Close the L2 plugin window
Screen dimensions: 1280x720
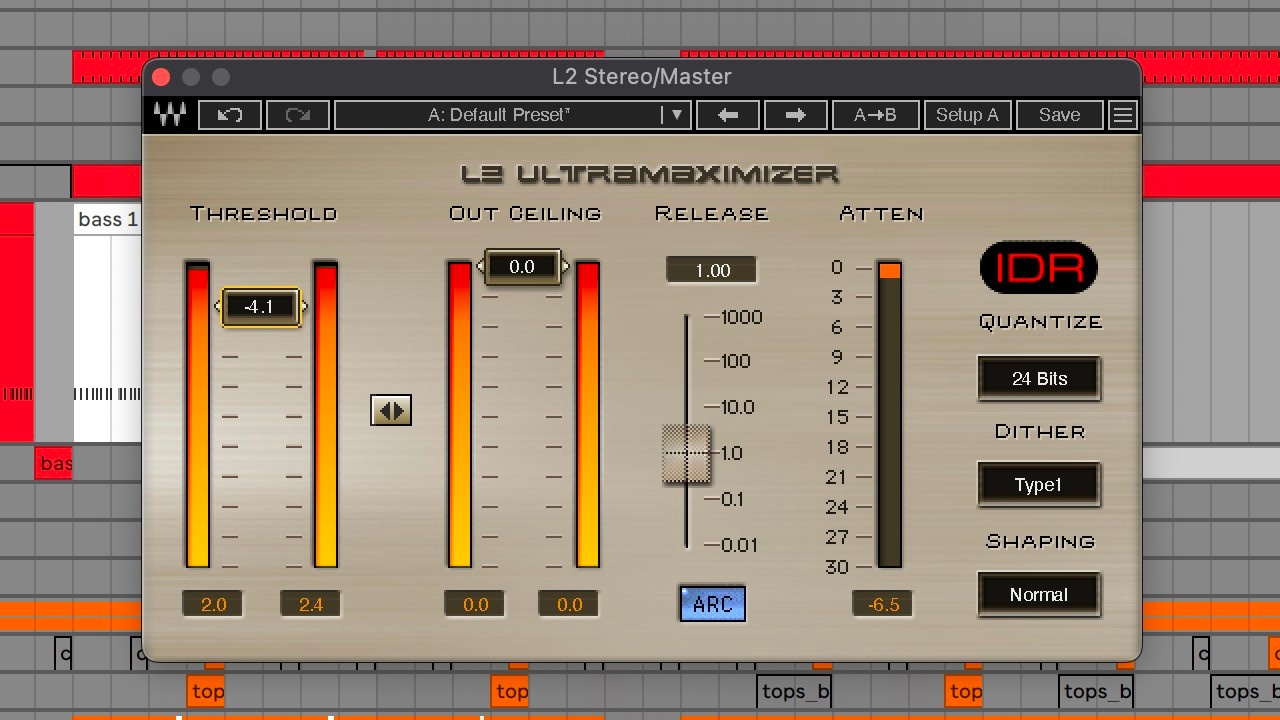click(161, 77)
